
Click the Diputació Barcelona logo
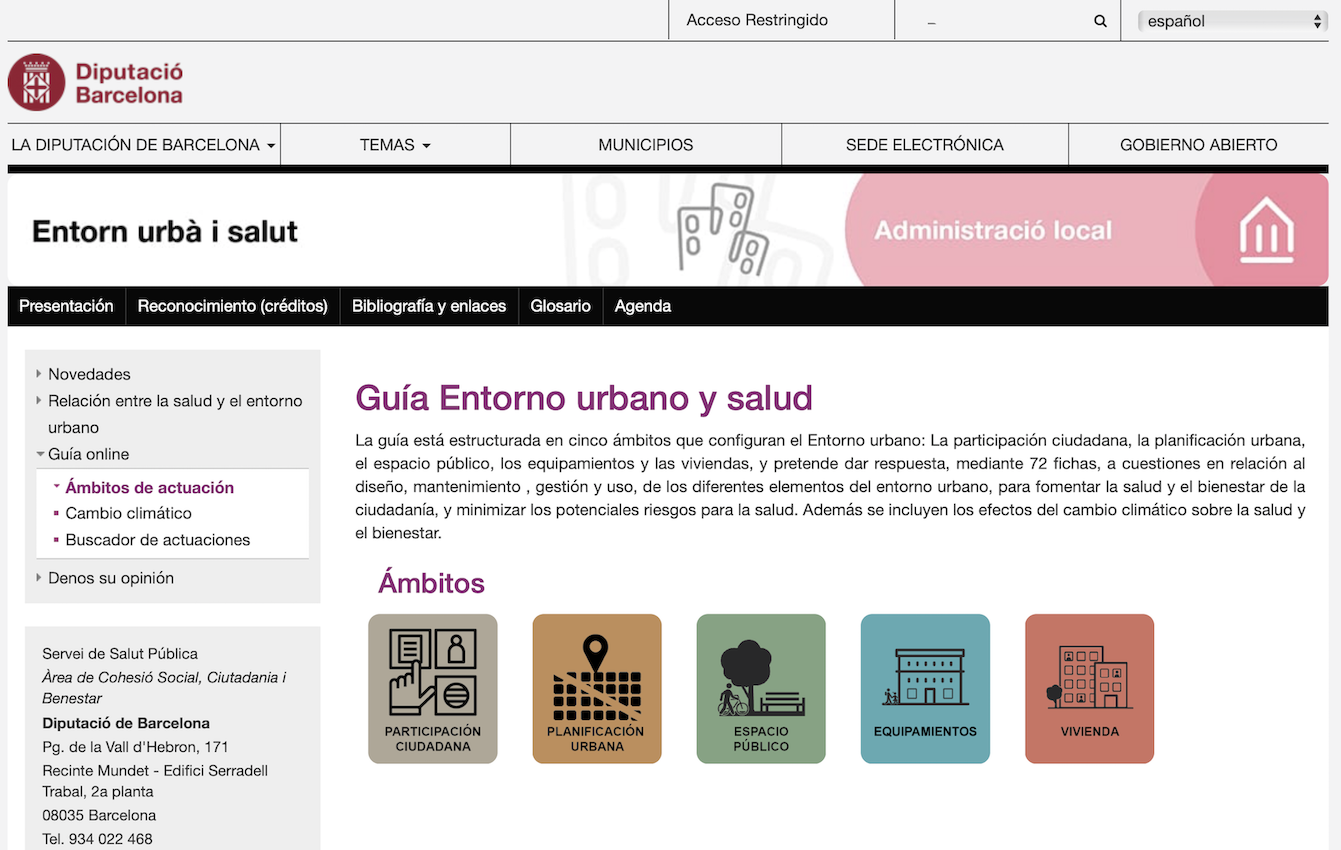pos(96,83)
